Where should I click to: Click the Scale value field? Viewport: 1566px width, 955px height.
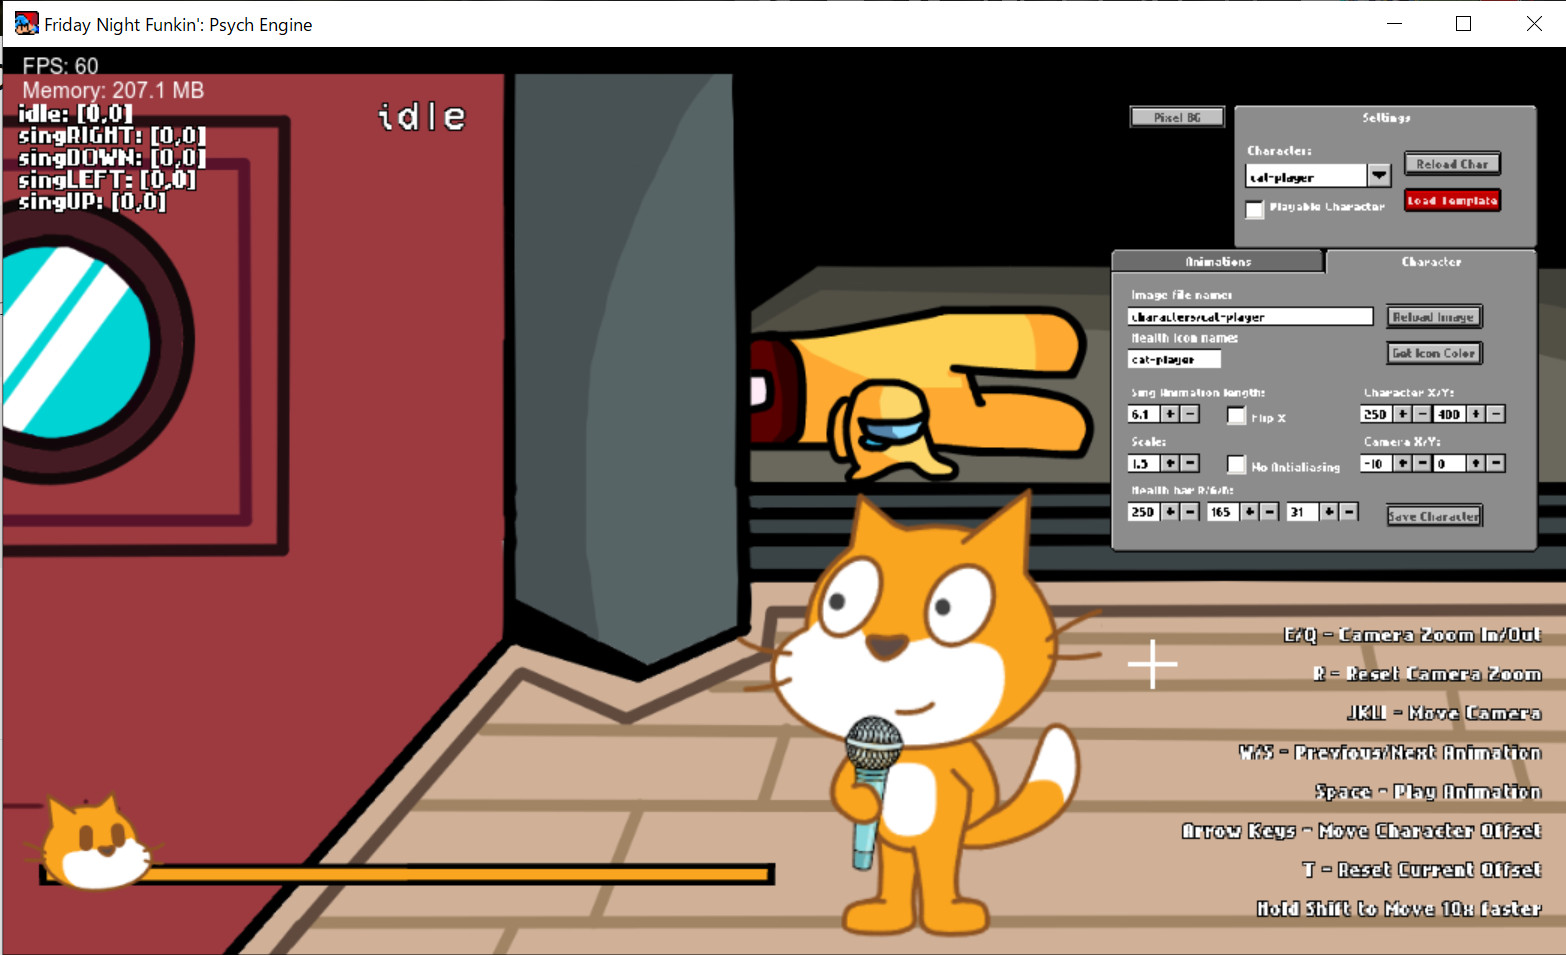1143,463
